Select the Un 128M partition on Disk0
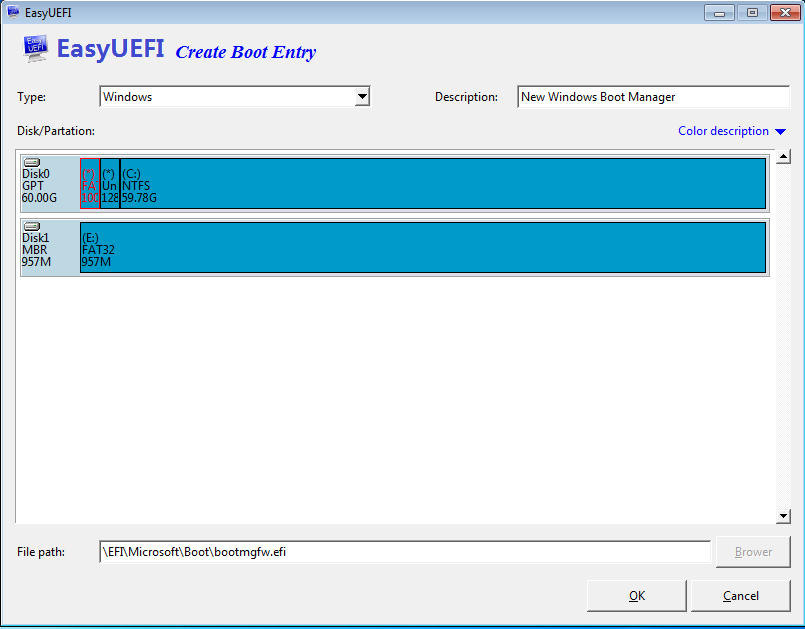Viewport: 805px width, 629px height. click(x=110, y=183)
